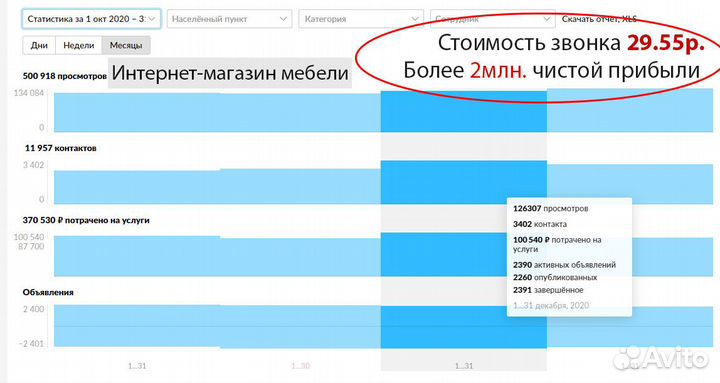Click the '-2 401' axis value
This screenshot has width=720, height=383.
pyautogui.click(x=32, y=344)
